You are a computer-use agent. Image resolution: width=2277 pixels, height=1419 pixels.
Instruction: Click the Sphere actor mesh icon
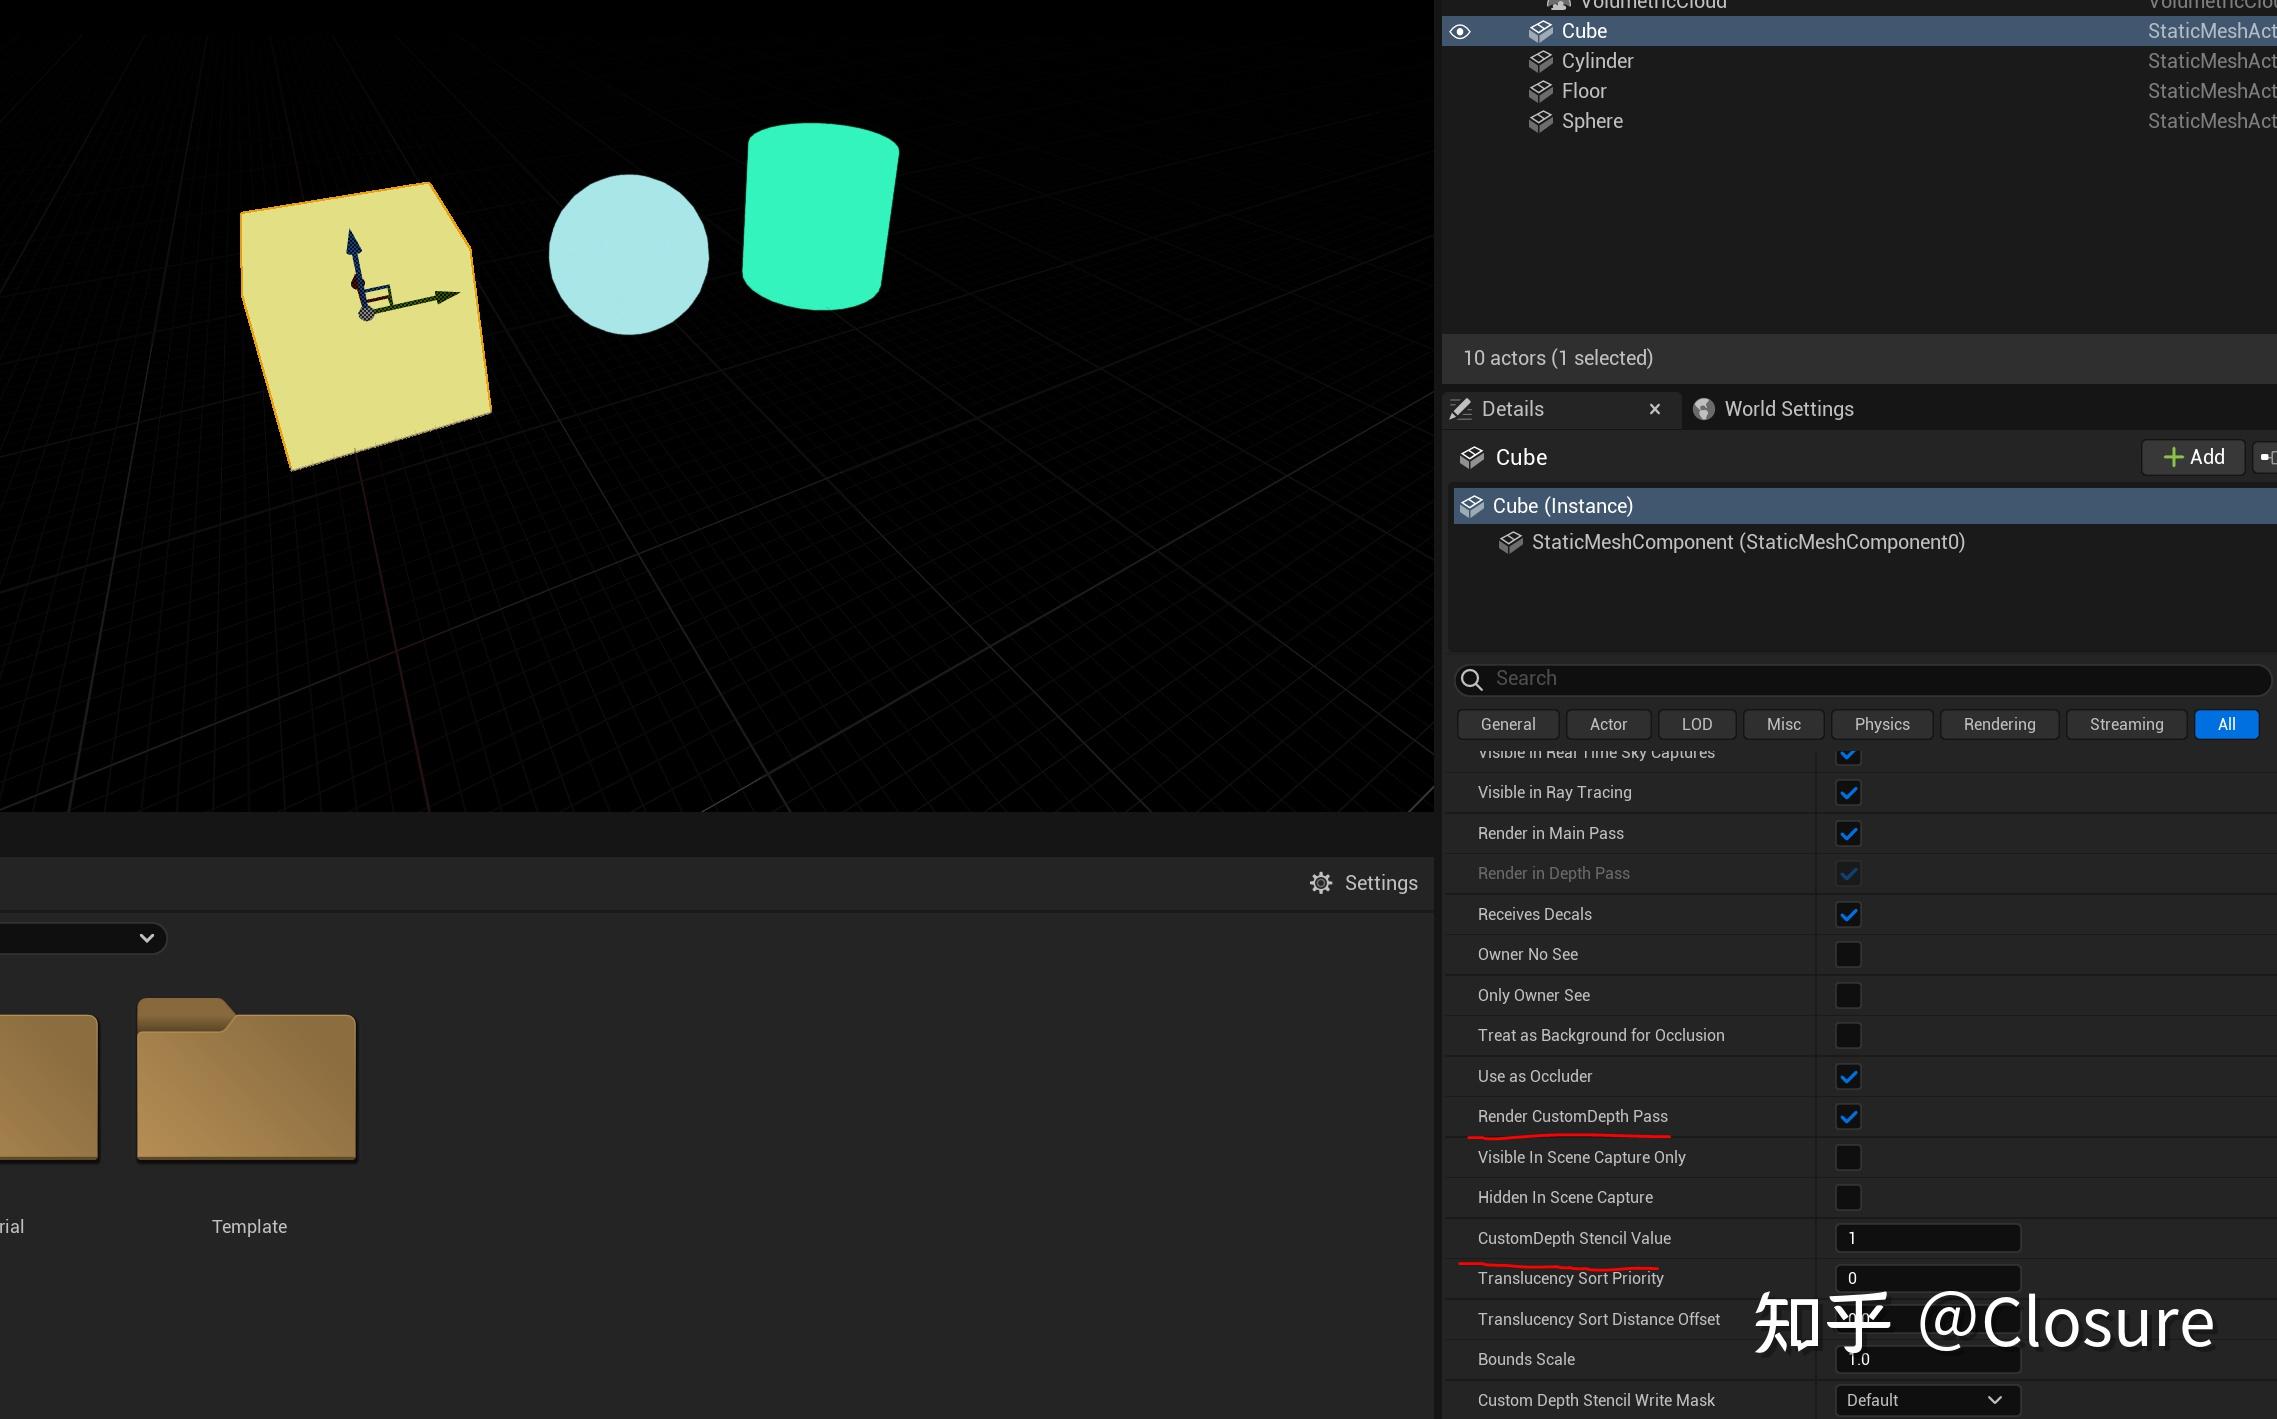coord(1540,121)
